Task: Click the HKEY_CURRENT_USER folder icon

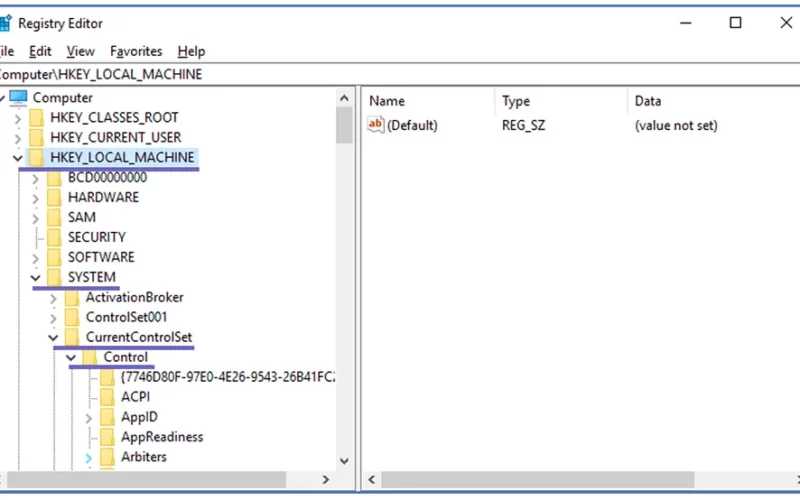Action: pyautogui.click(x=37, y=137)
